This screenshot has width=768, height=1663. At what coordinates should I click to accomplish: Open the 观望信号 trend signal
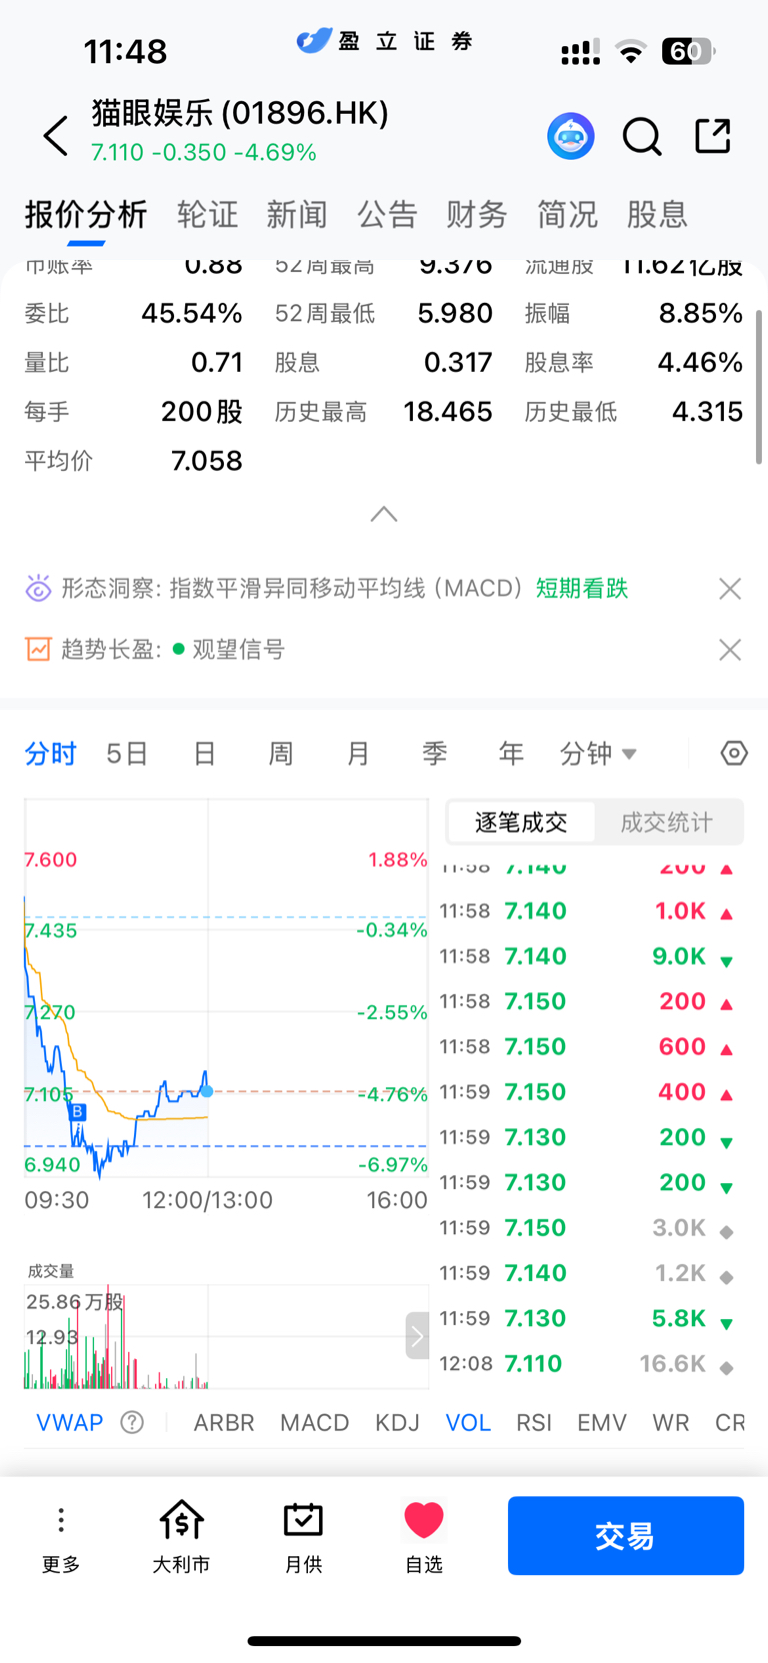coord(238,650)
